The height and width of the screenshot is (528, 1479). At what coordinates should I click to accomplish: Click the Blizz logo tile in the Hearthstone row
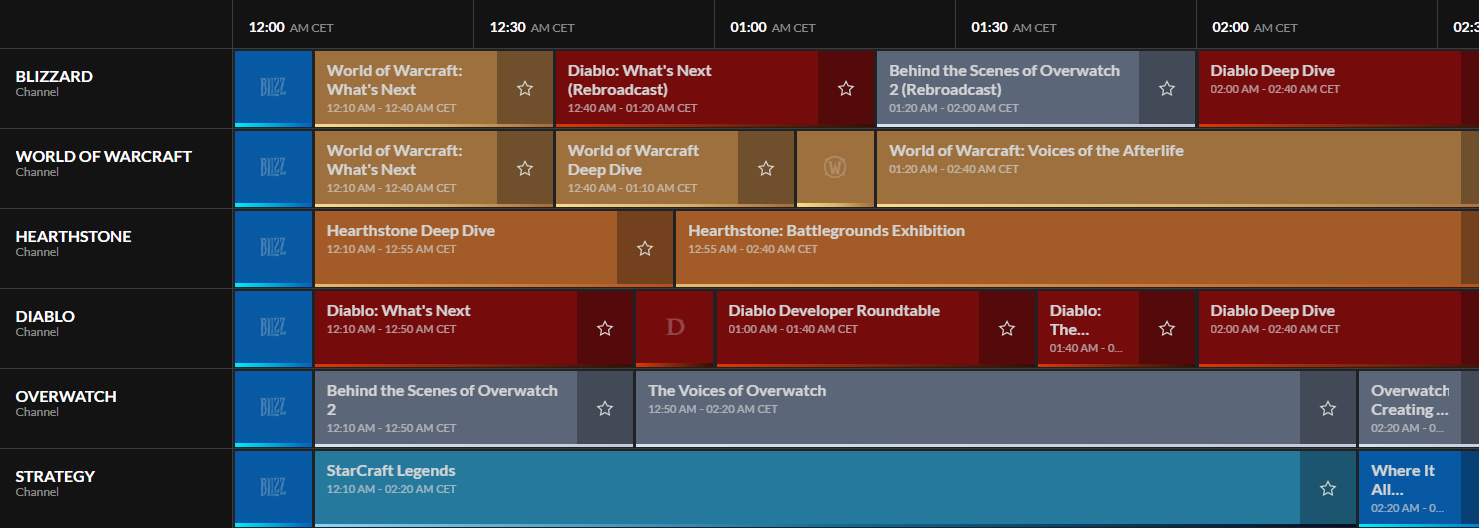point(273,248)
